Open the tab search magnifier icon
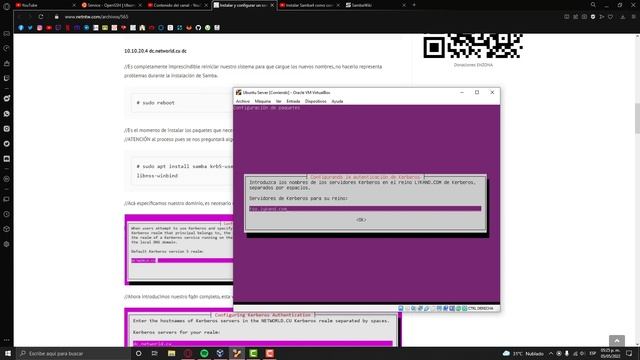This screenshot has width=640, height=360. pos(593,5)
